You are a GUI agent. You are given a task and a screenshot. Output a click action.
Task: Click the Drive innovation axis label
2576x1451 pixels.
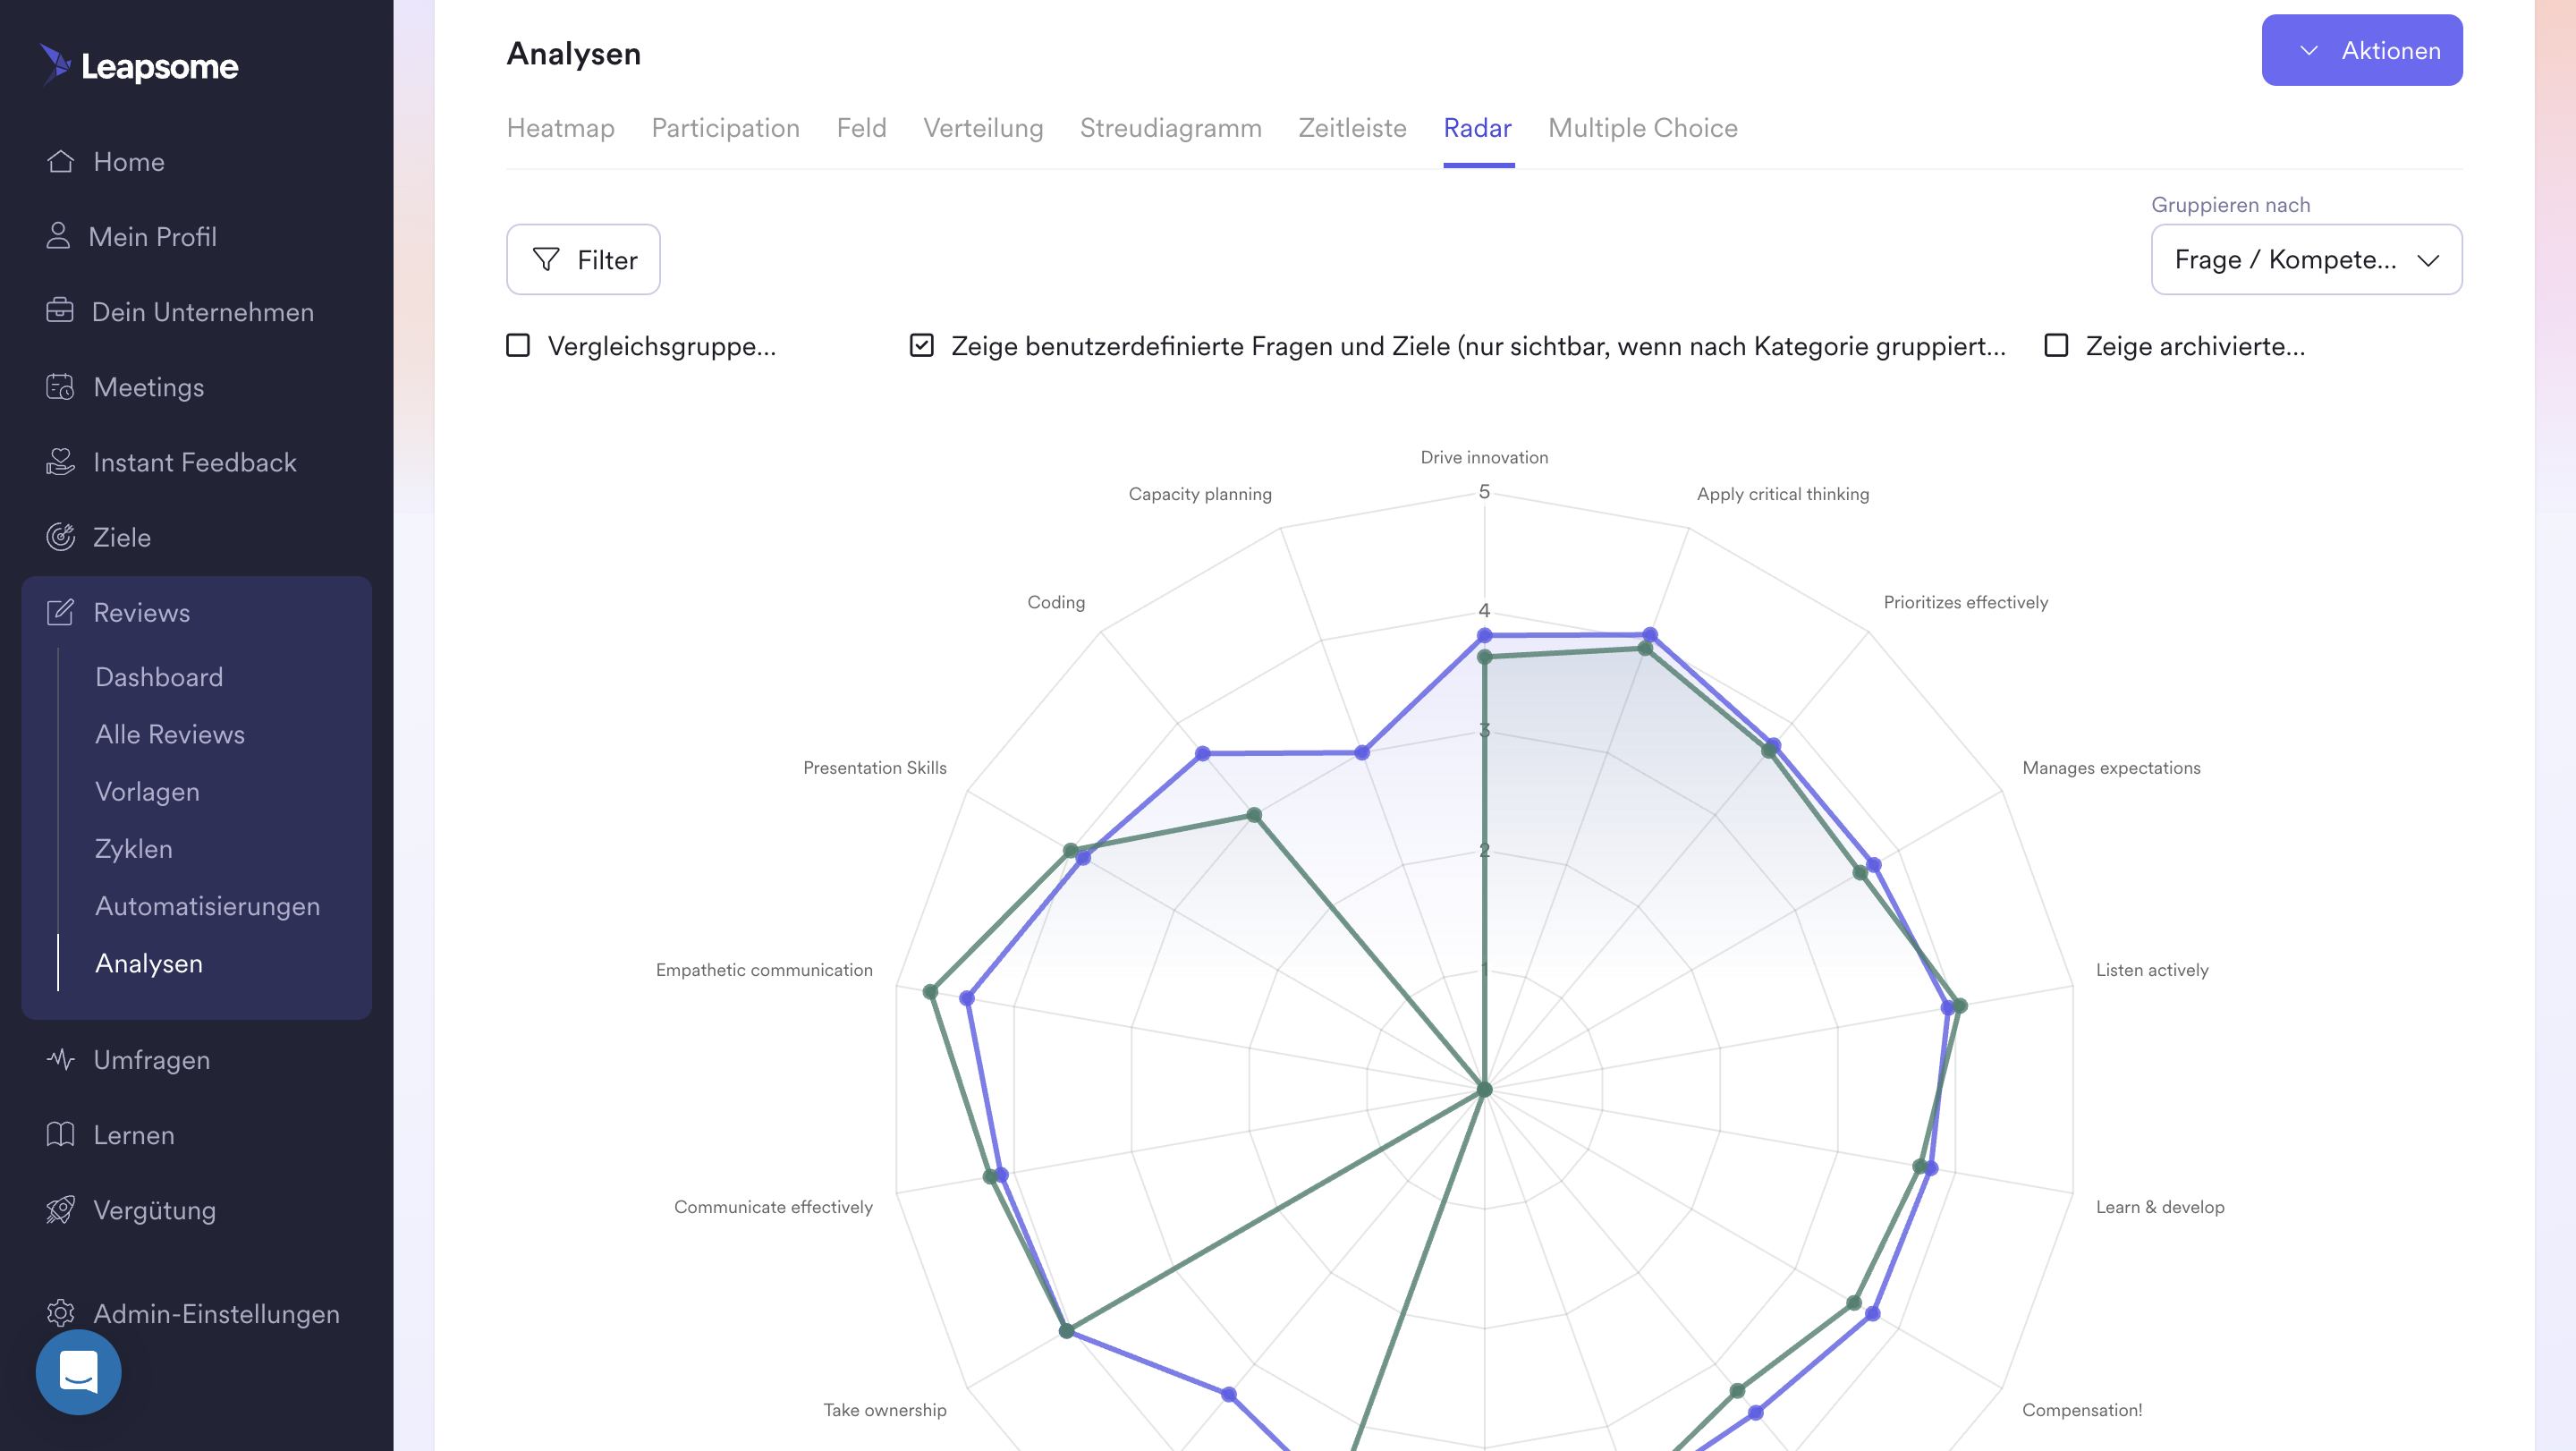1484,457
